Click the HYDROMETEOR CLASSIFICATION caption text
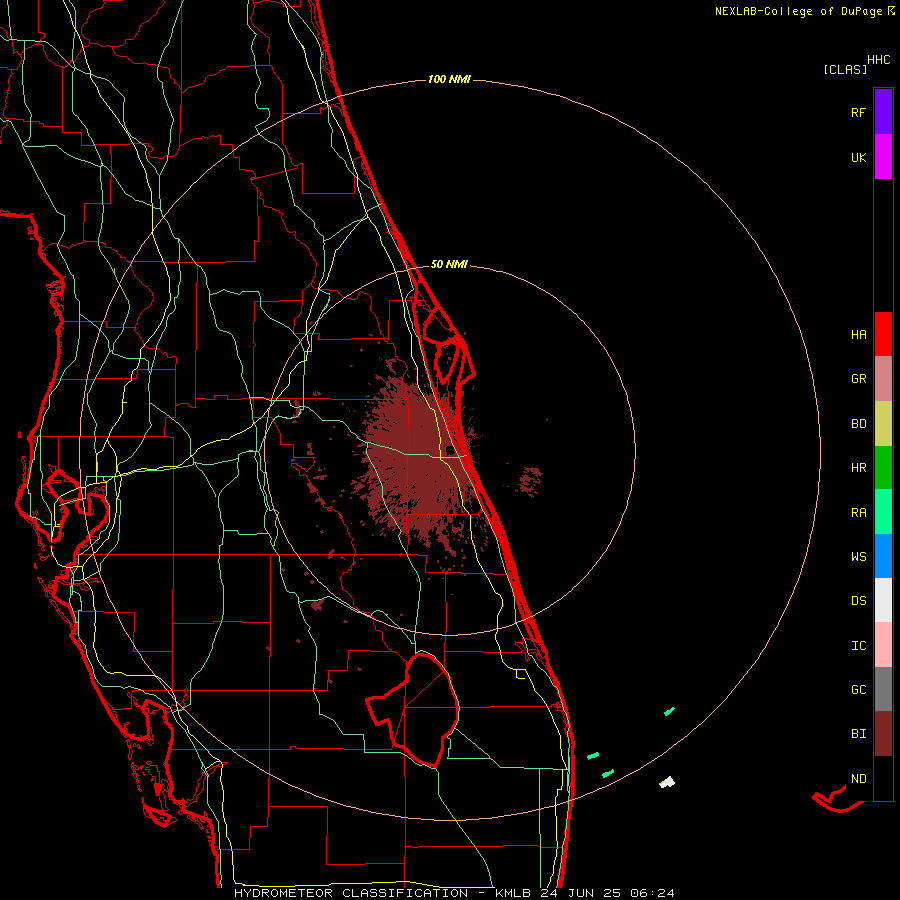The image size is (900, 900). coord(351,893)
